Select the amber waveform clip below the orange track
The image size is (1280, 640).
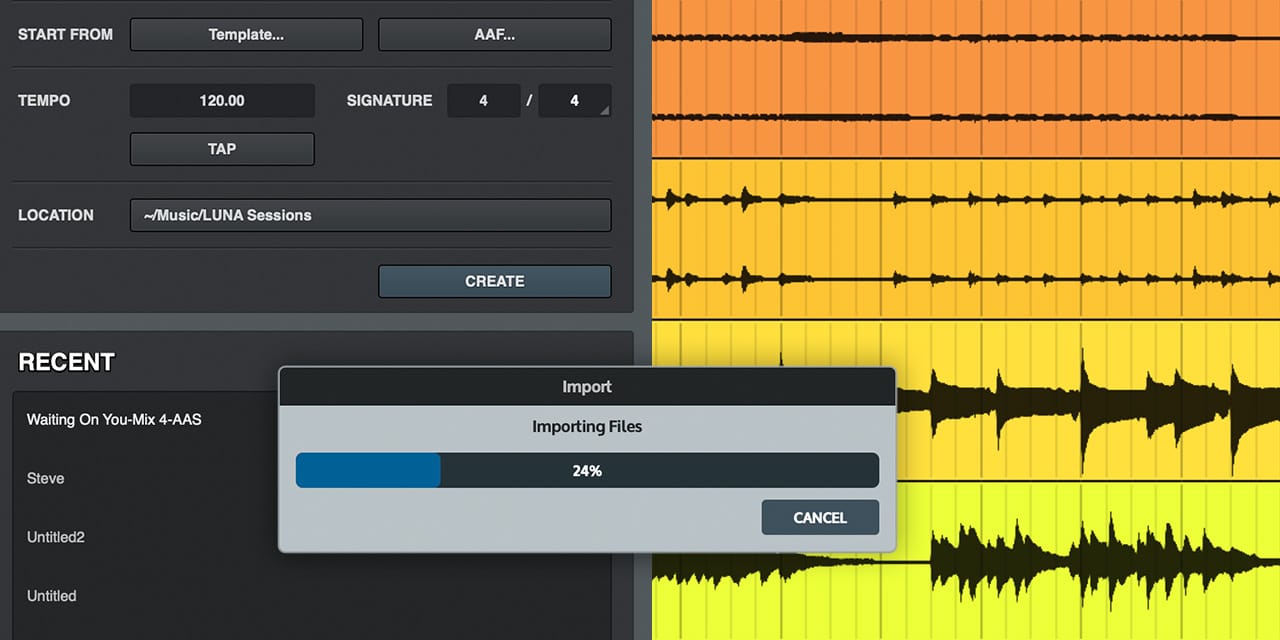pos(960,240)
